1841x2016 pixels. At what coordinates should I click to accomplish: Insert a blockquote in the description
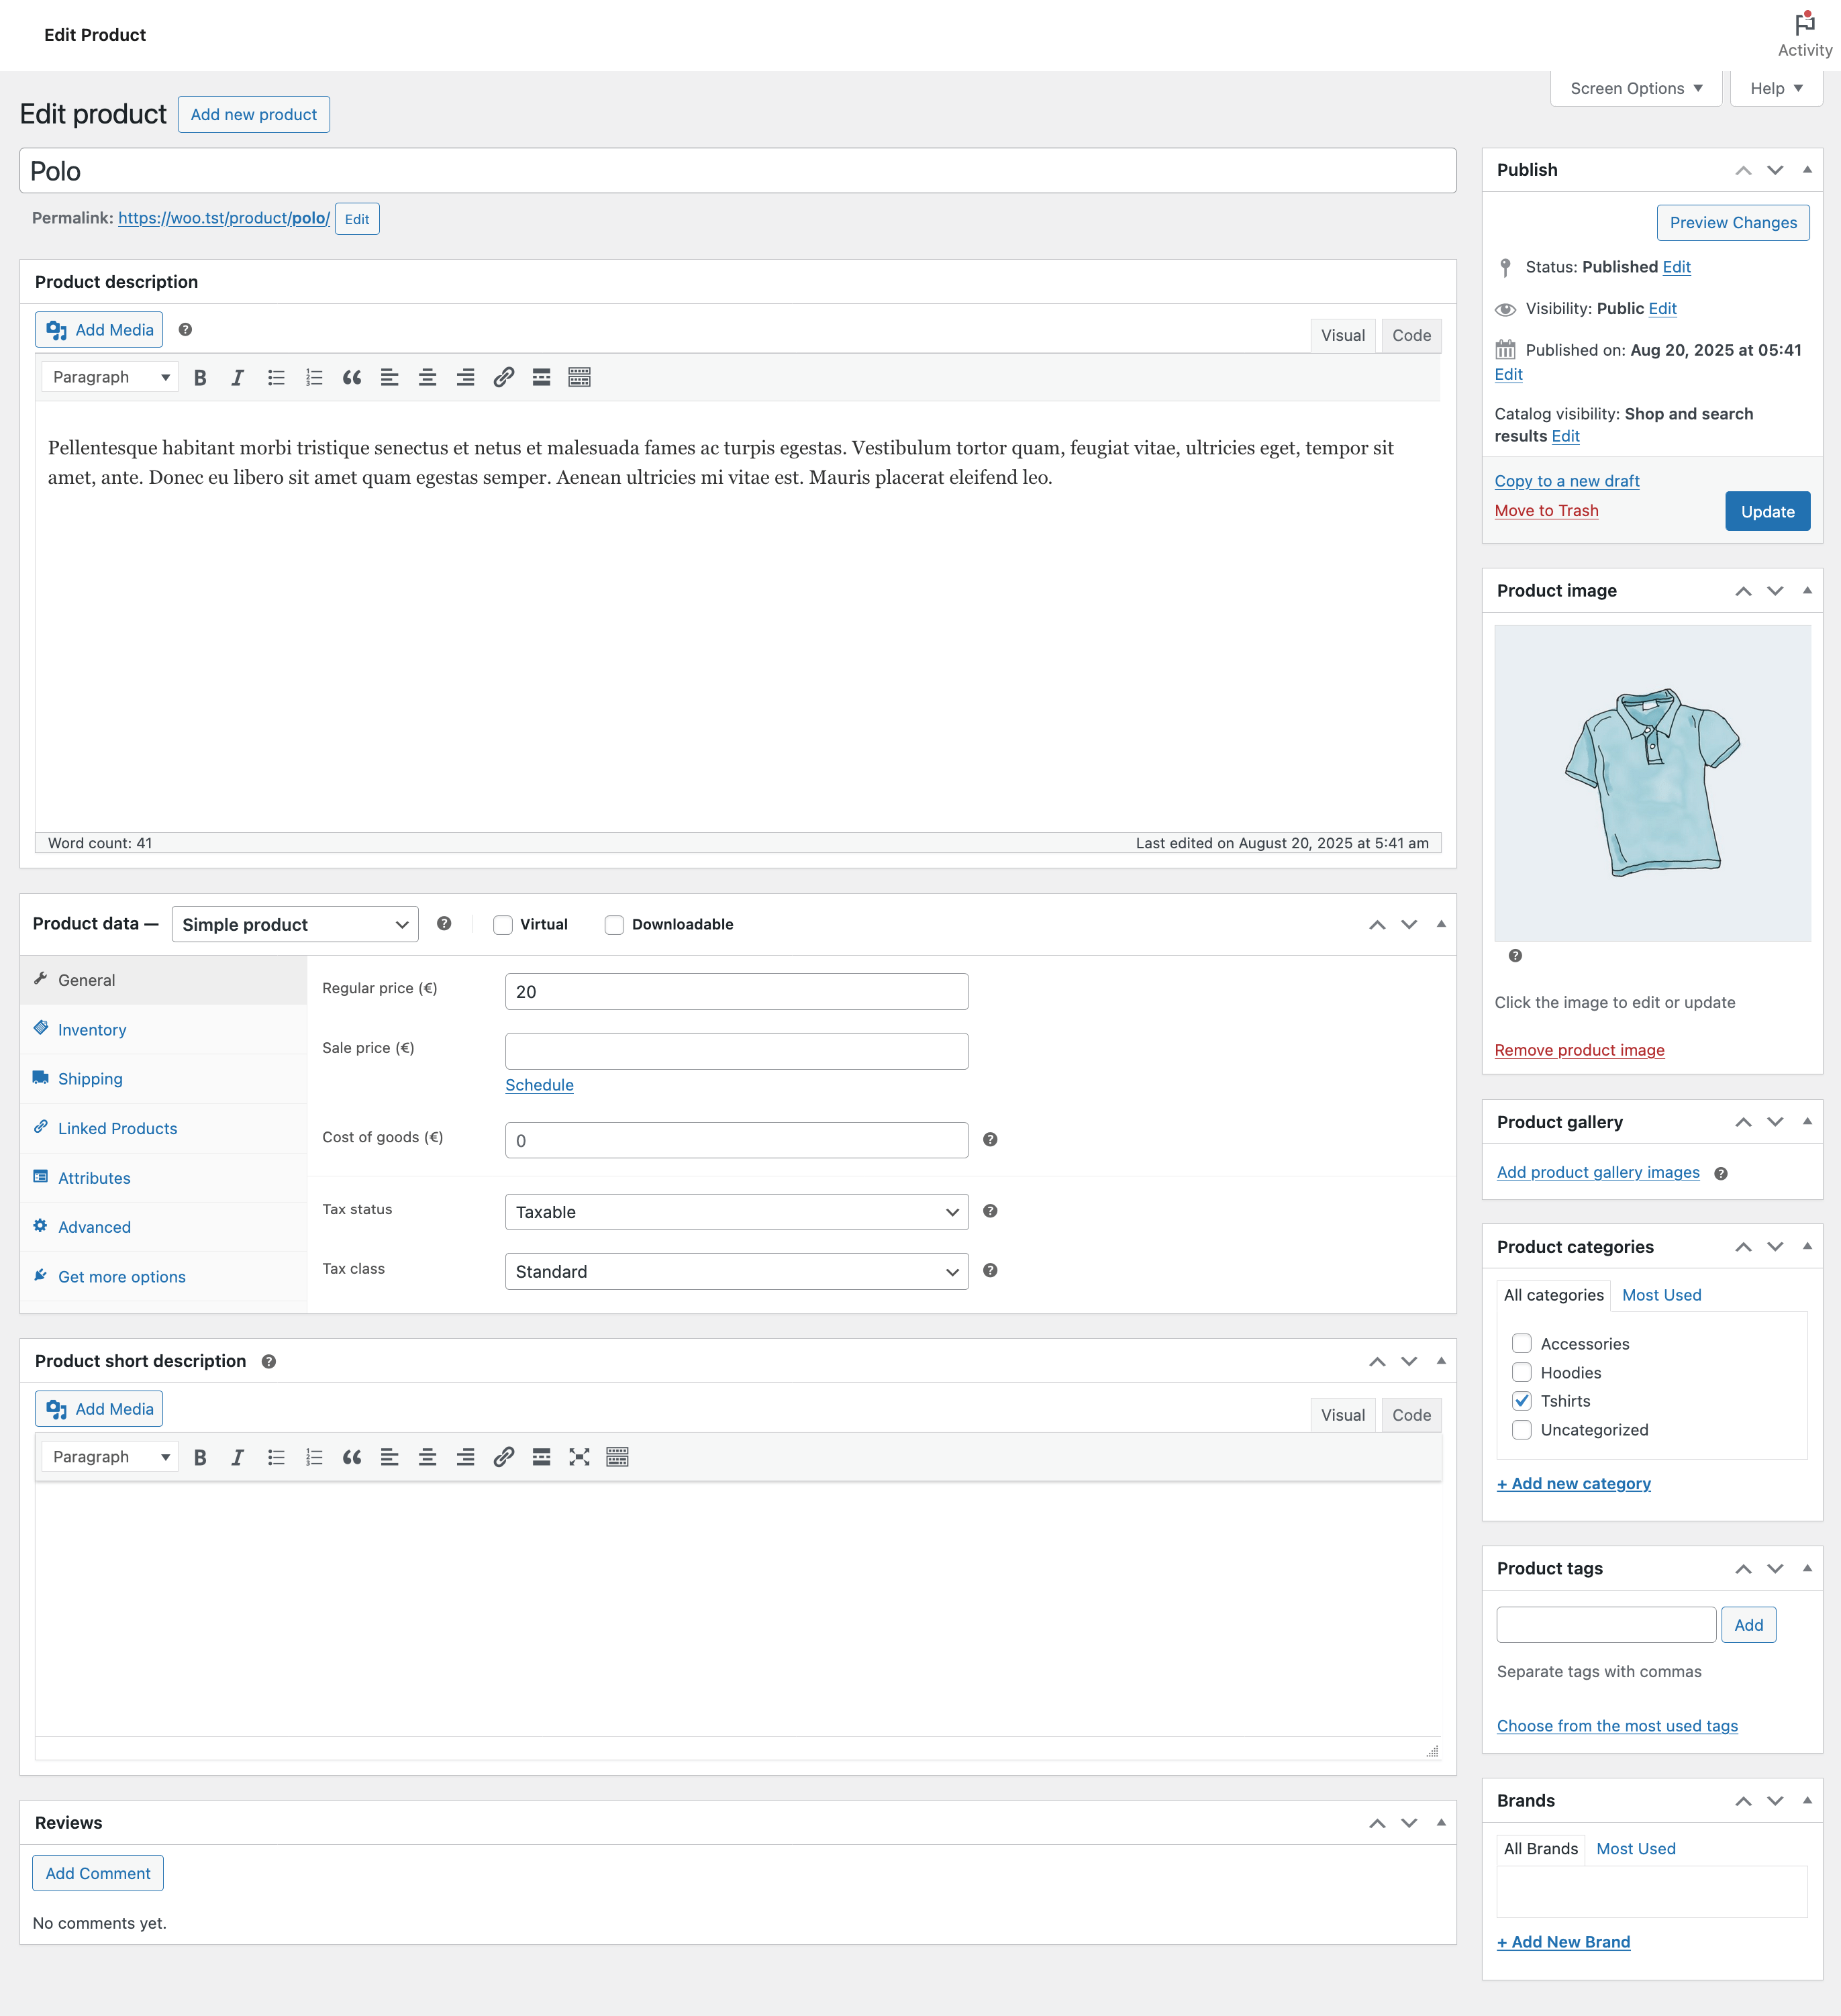(351, 377)
